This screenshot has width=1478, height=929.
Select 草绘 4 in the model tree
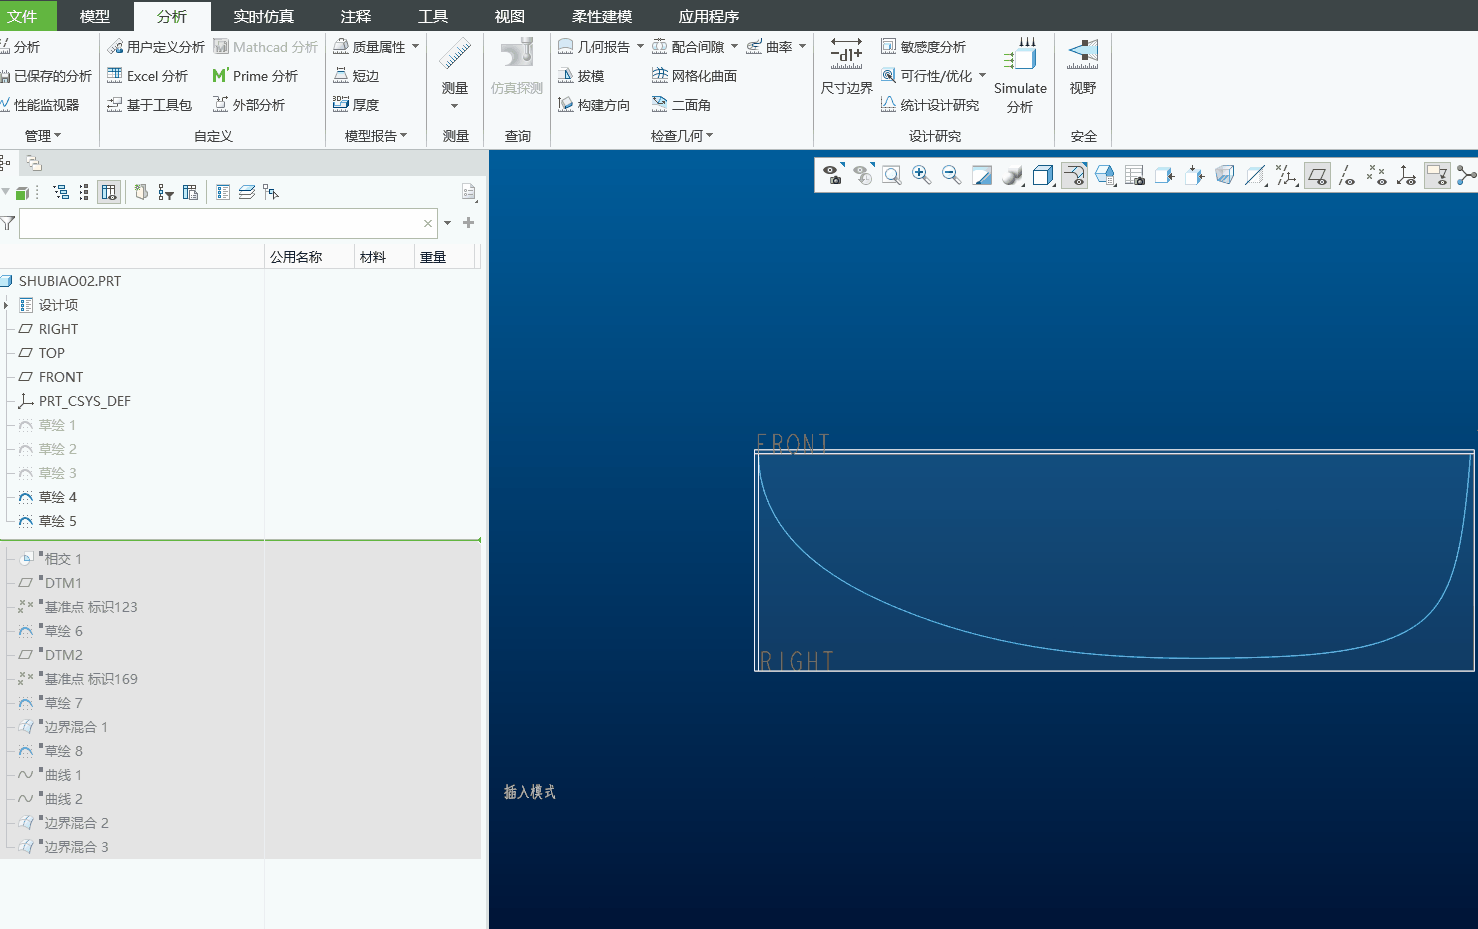(x=58, y=497)
